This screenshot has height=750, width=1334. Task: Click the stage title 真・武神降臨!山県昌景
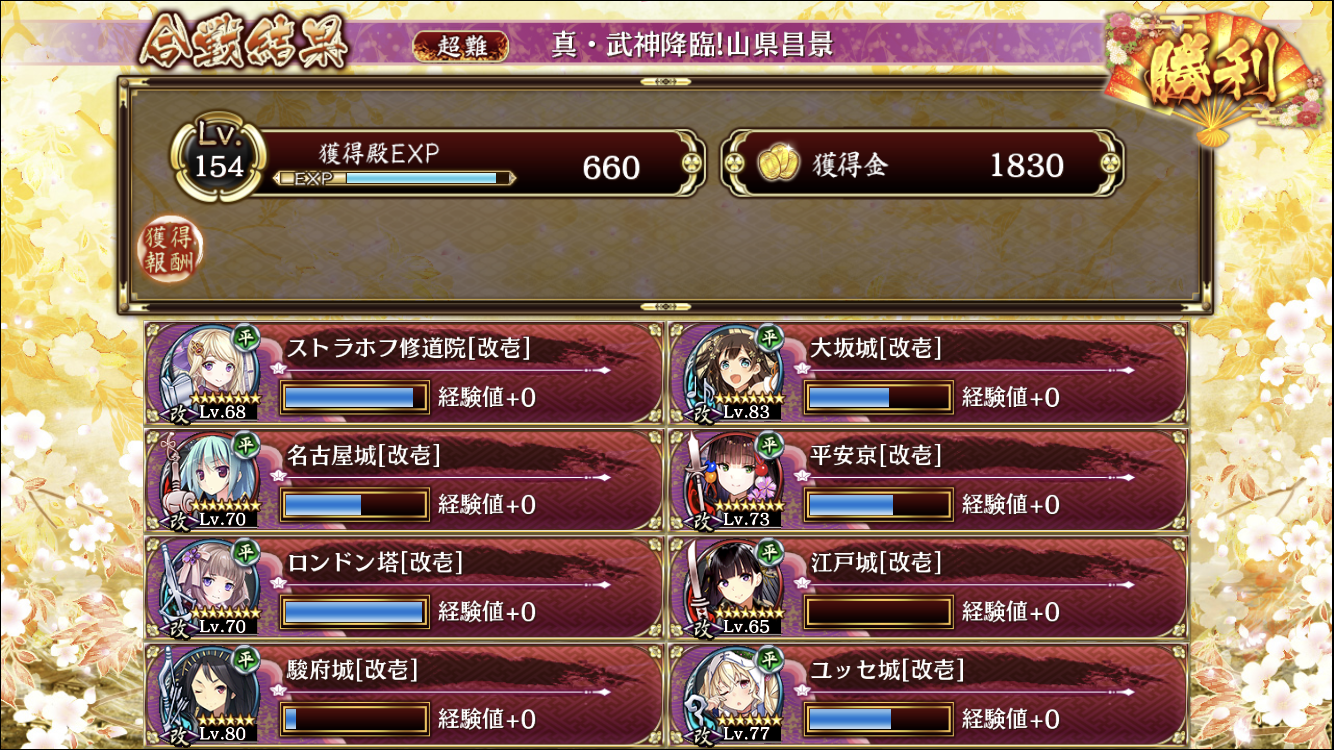coord(692,45)
